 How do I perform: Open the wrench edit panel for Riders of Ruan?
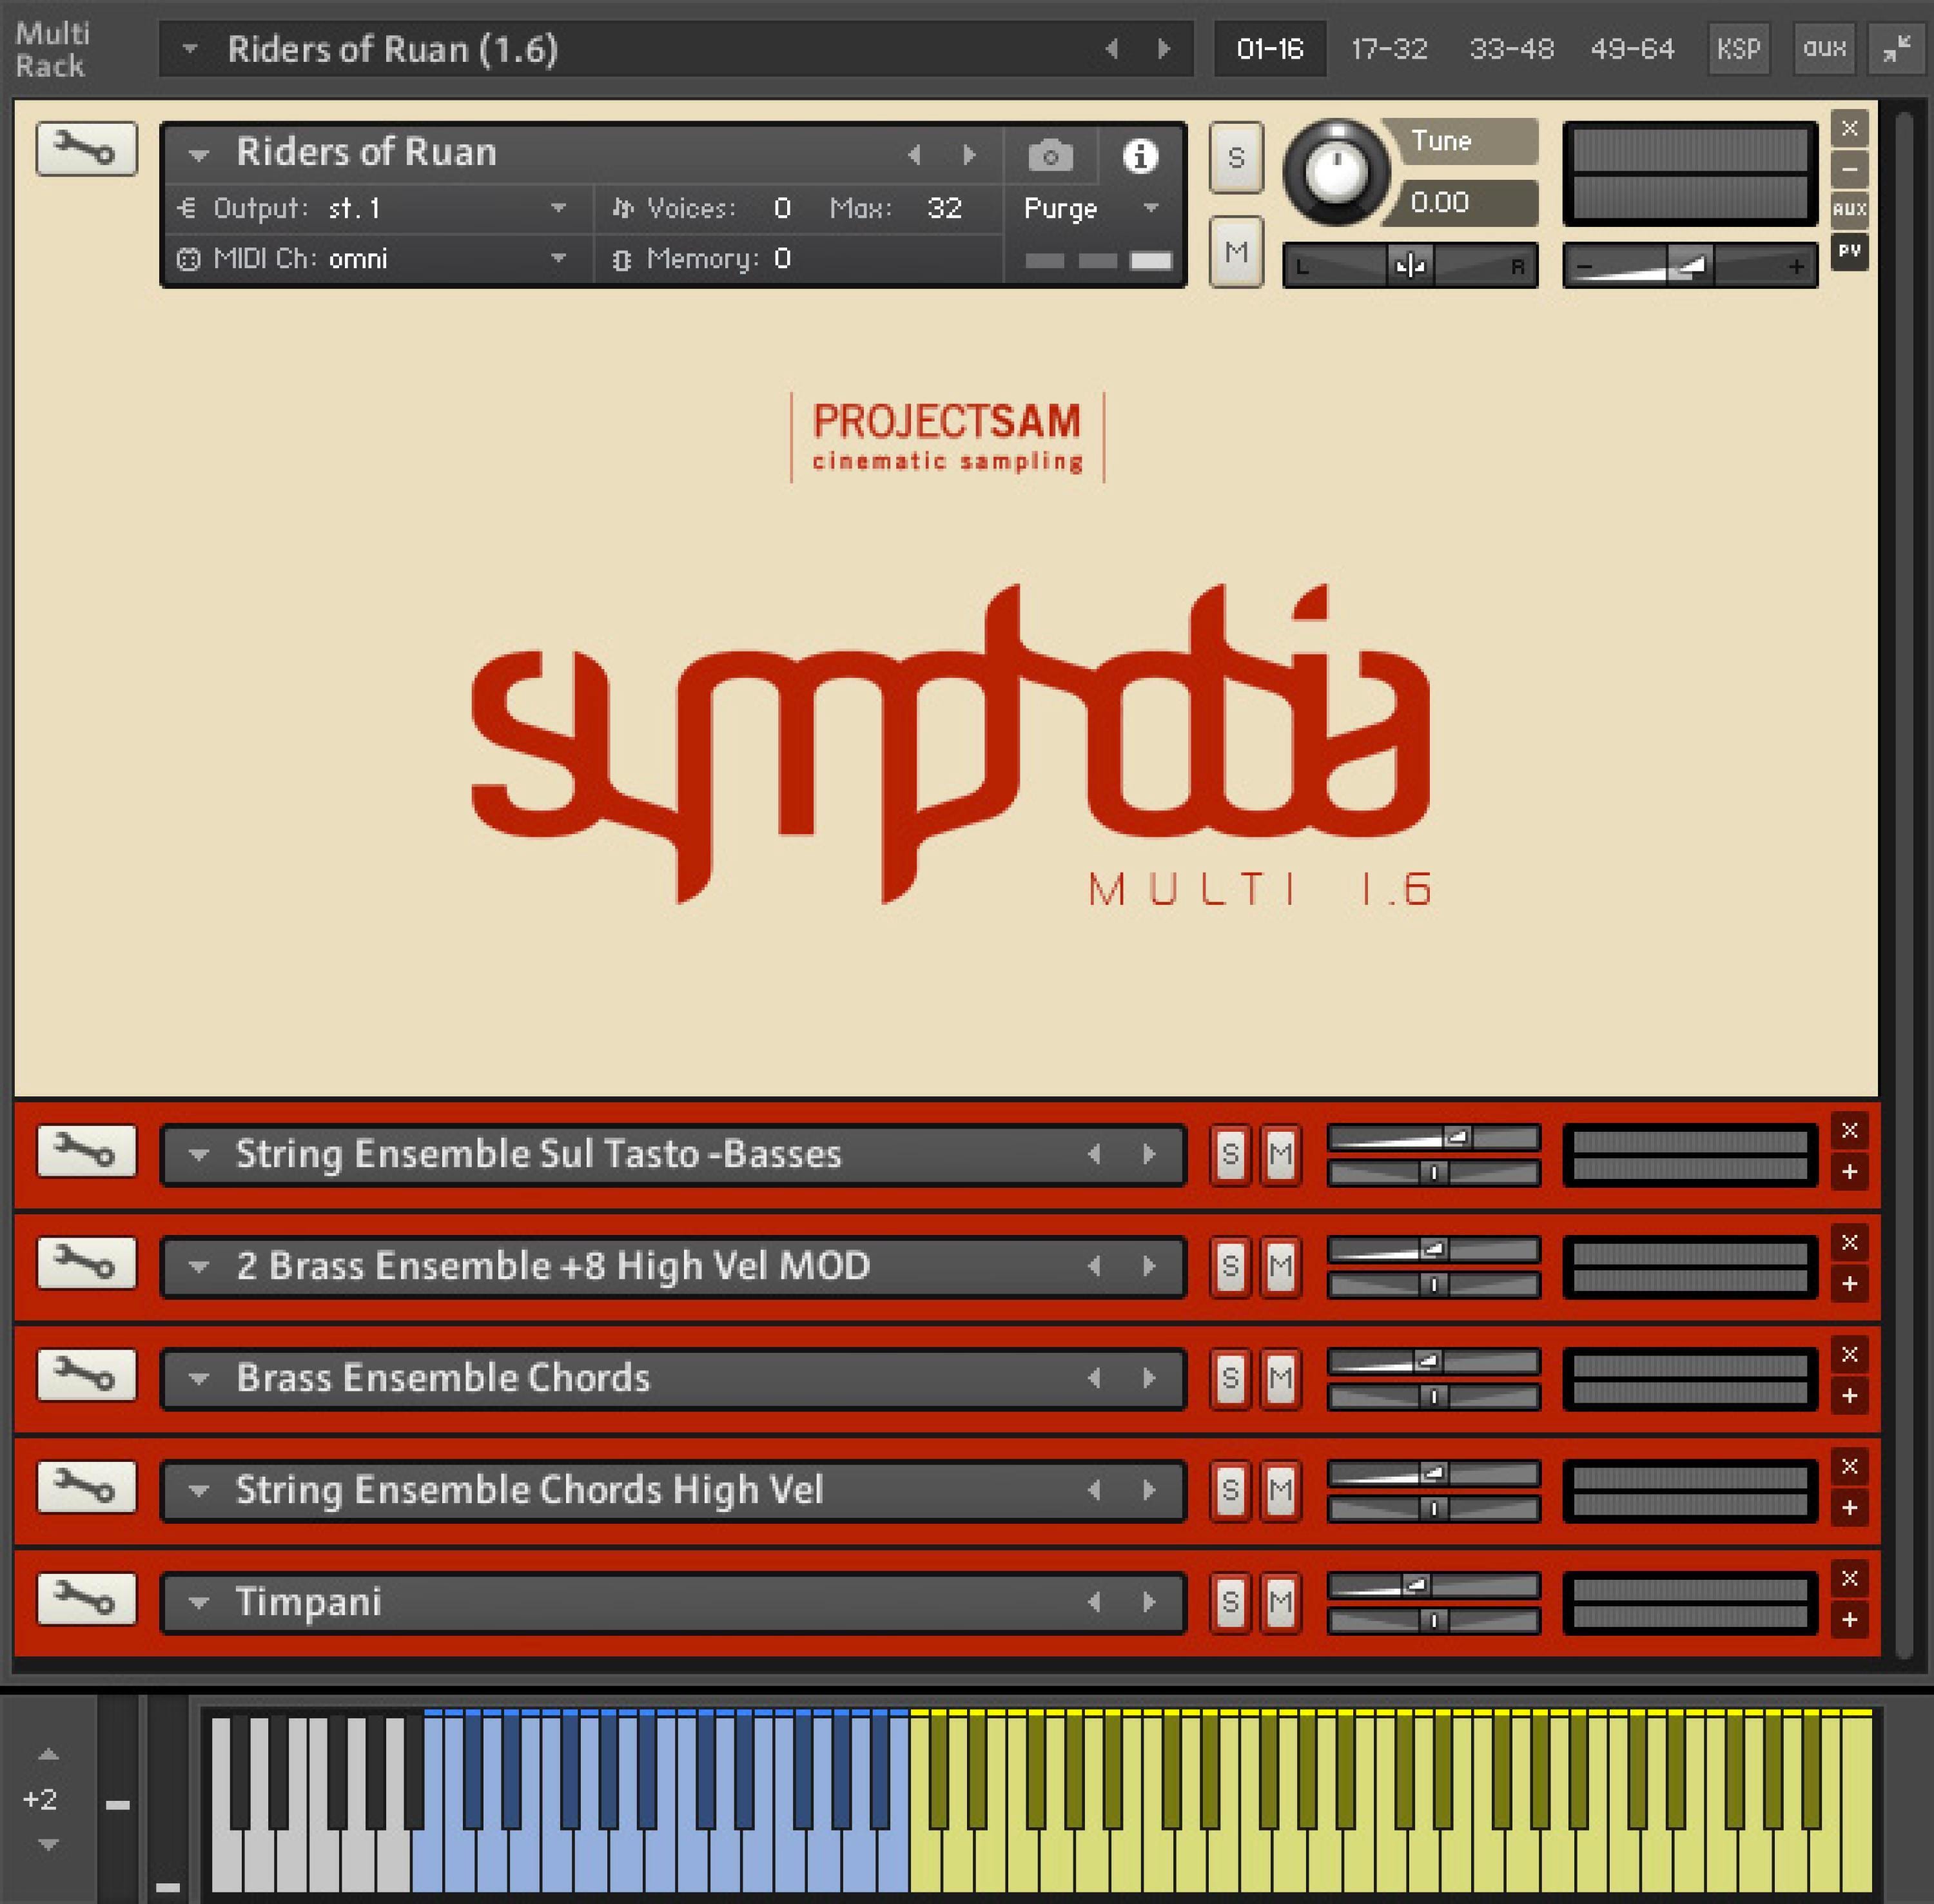86,150
